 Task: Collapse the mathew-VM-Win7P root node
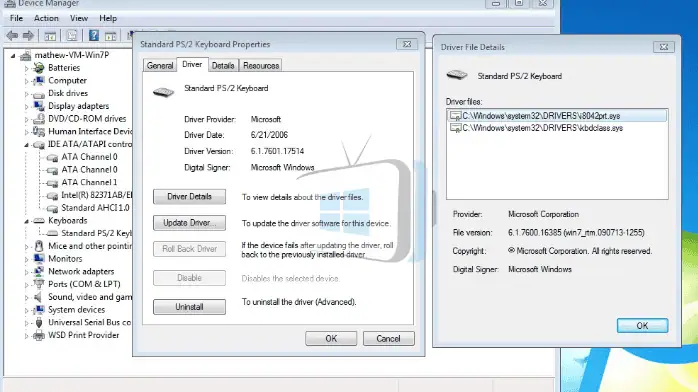click(x=13, y=56)
